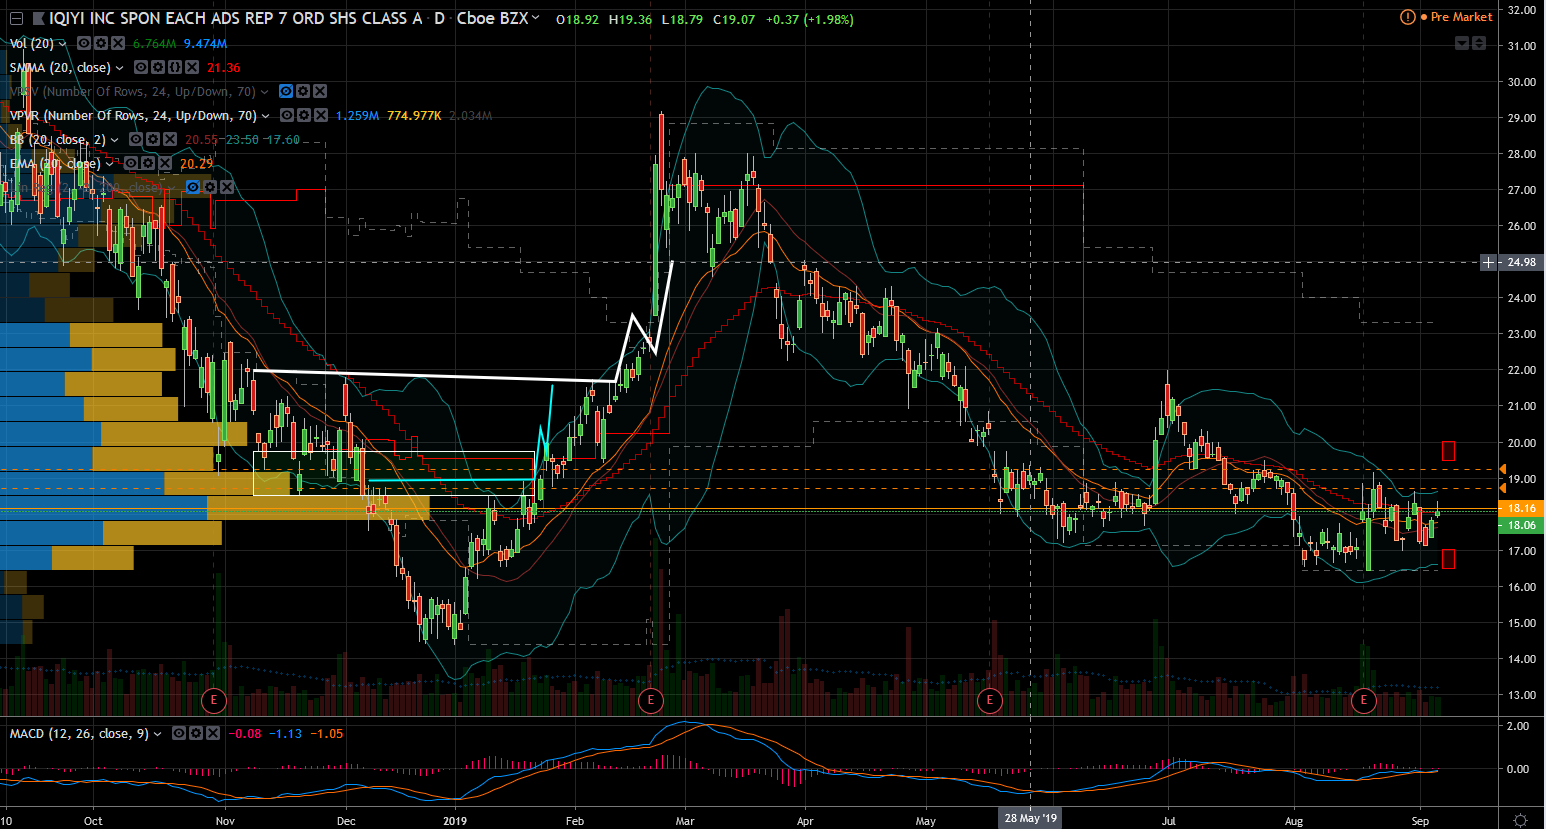Click the orange market status warning icon
1546x829 pixels.
1407,18
